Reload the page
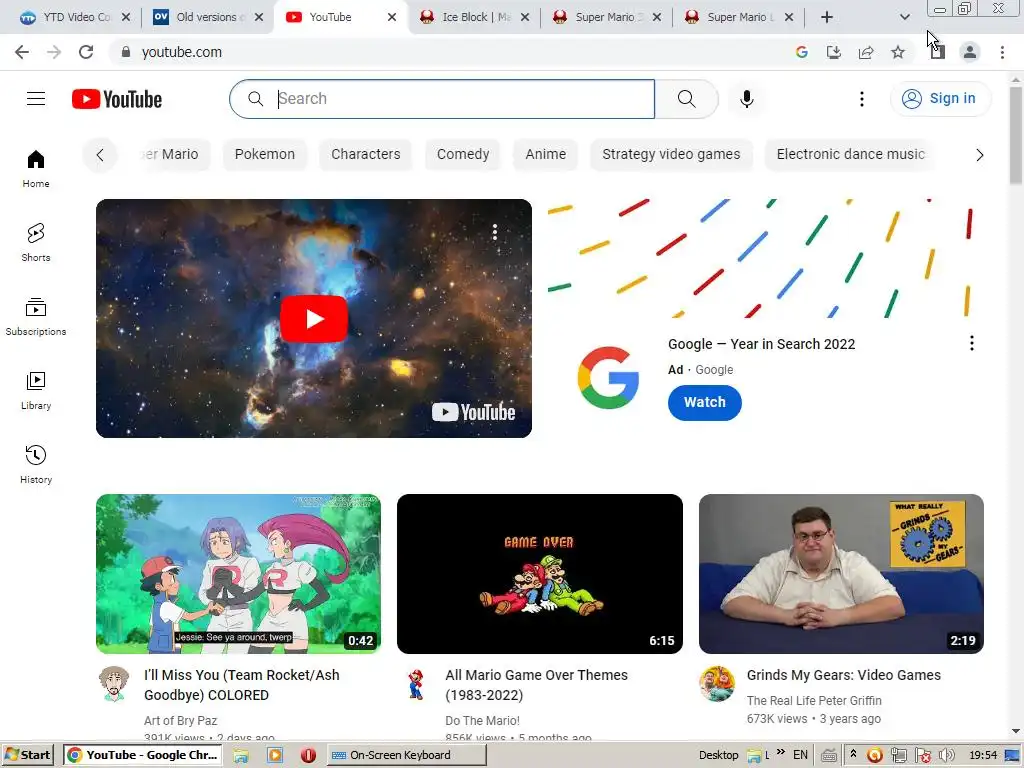Image resolution: width=1024 pixels, height=768 pixels. click(x=86, y=52)
